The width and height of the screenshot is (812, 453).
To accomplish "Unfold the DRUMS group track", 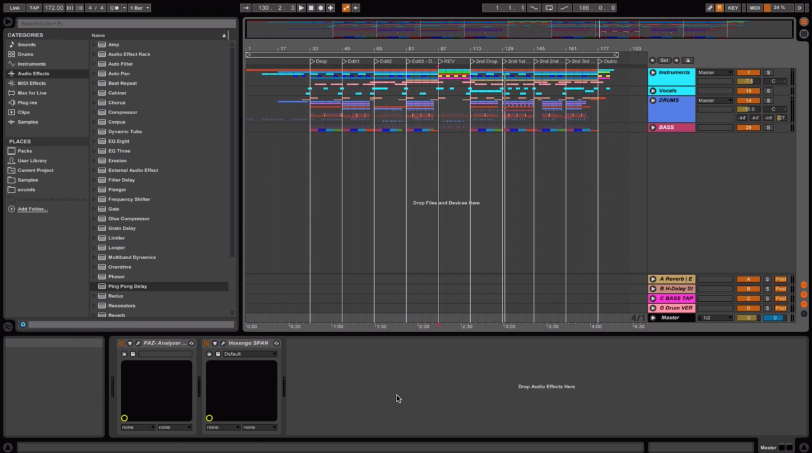I will [x=653, y=100].
